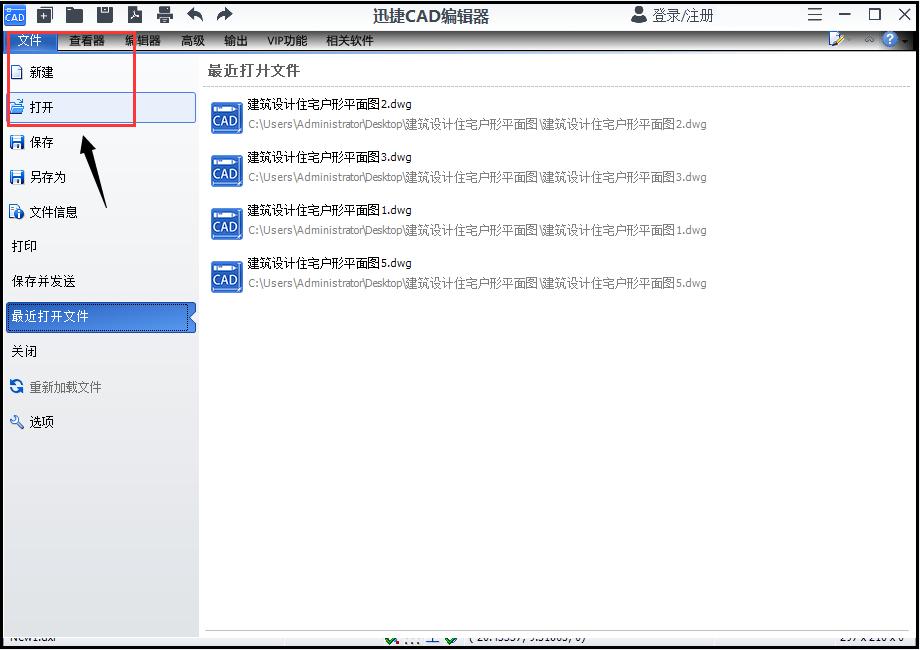The width and height of the screenshot is (920, 650).
Task: Collapse the ribbon with the chevron arrow
Action: click(868, 40)
